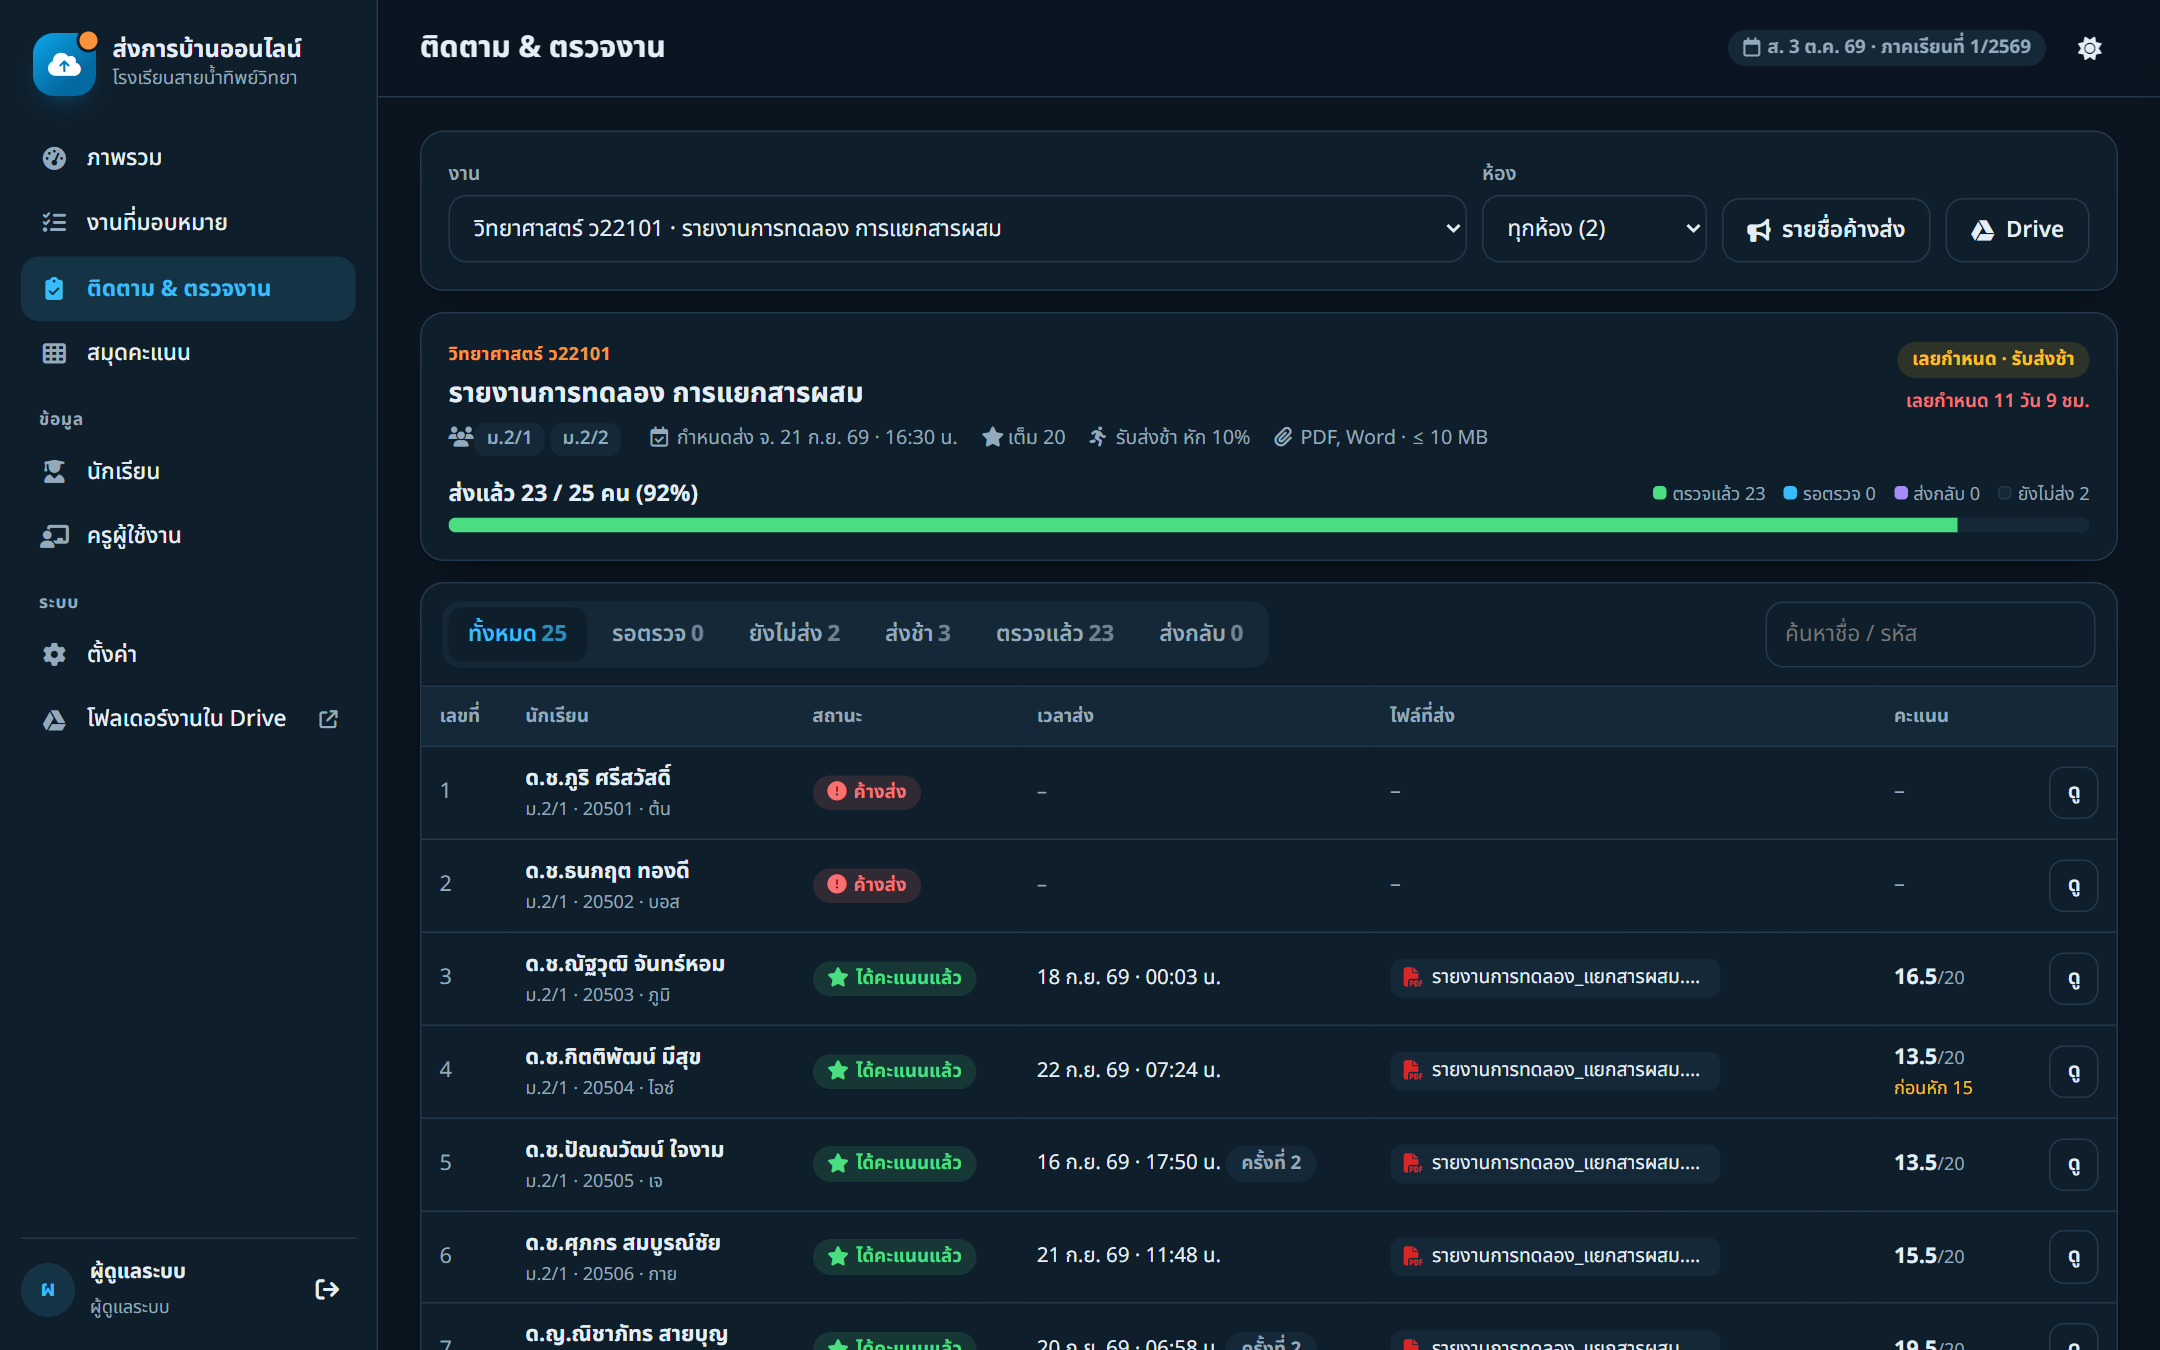View submission of ด.ช.ภูริ ศรีสวัสดิ์

click(2073, 793)
